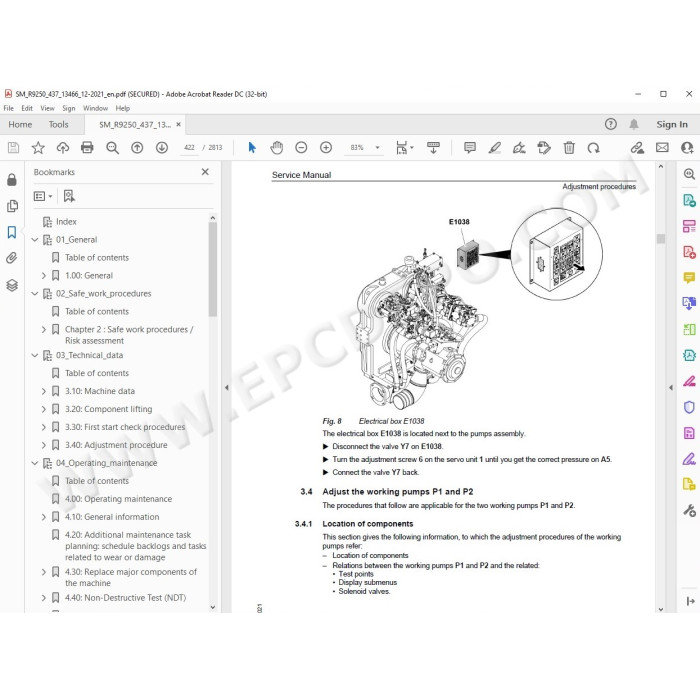The image size is (700, 700).
Task: Add document to starred files
Action: point(38,148)
